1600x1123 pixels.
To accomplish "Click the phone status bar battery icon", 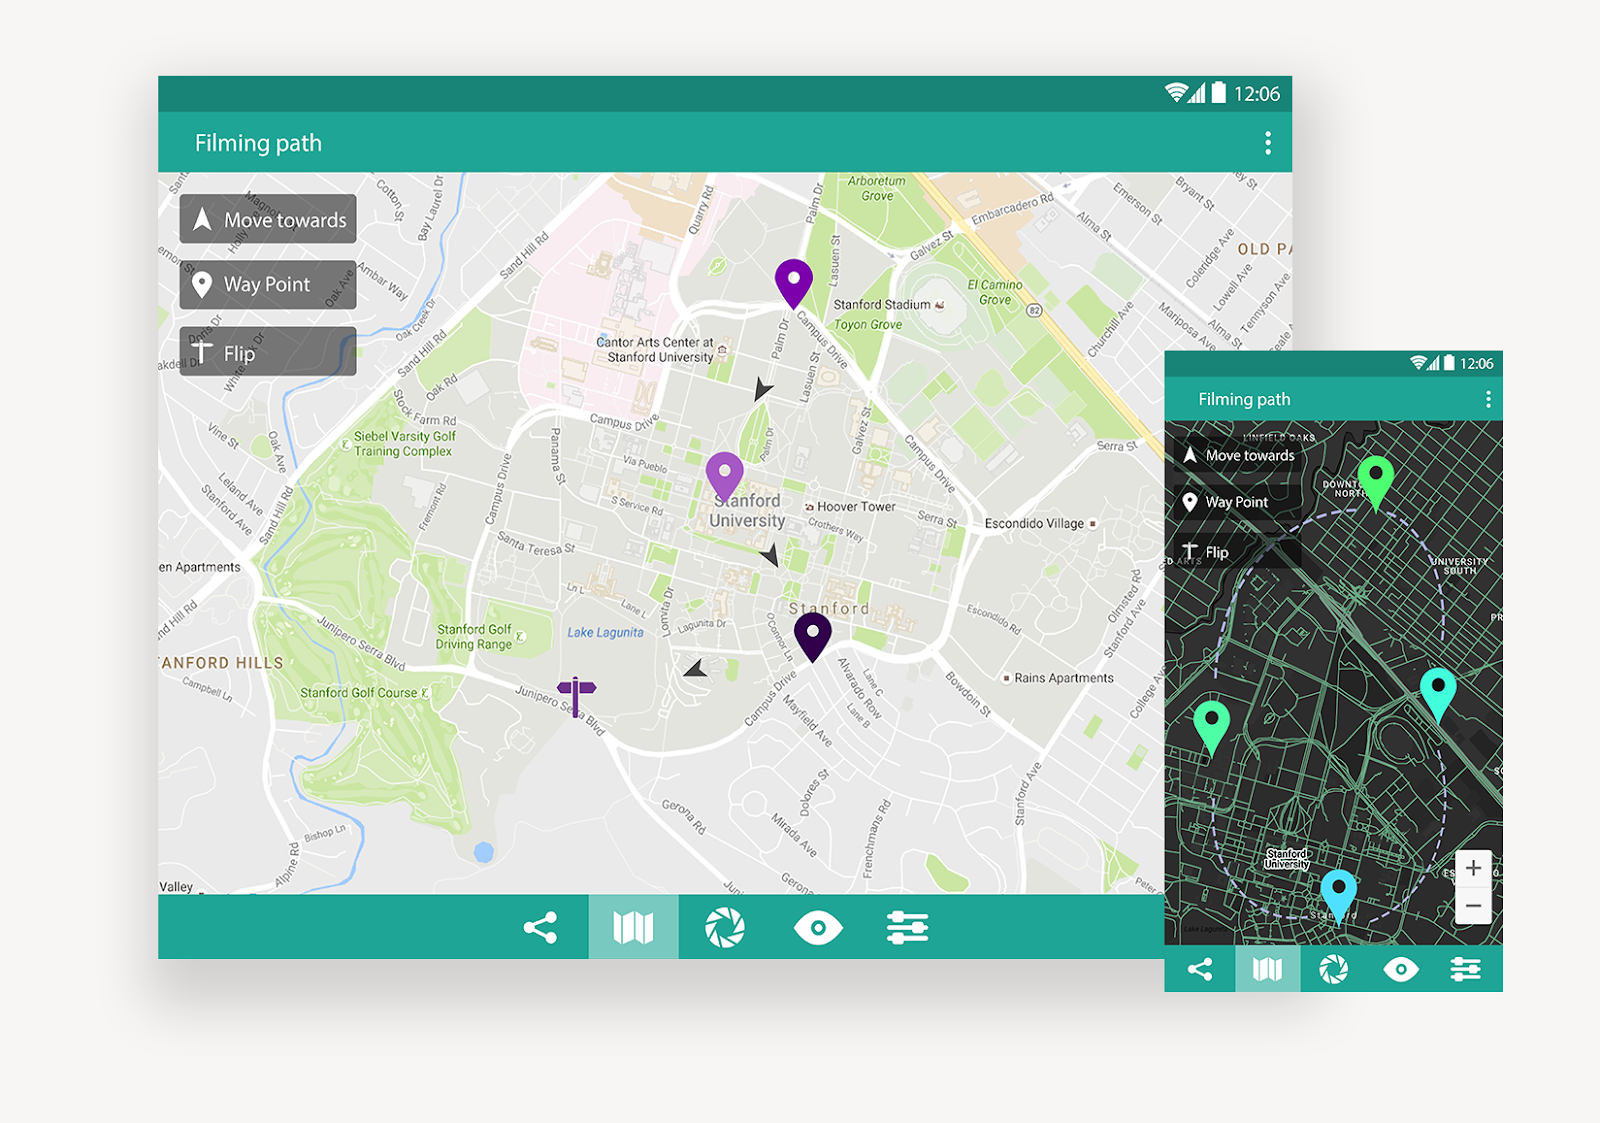I will tap(1449, 363).
